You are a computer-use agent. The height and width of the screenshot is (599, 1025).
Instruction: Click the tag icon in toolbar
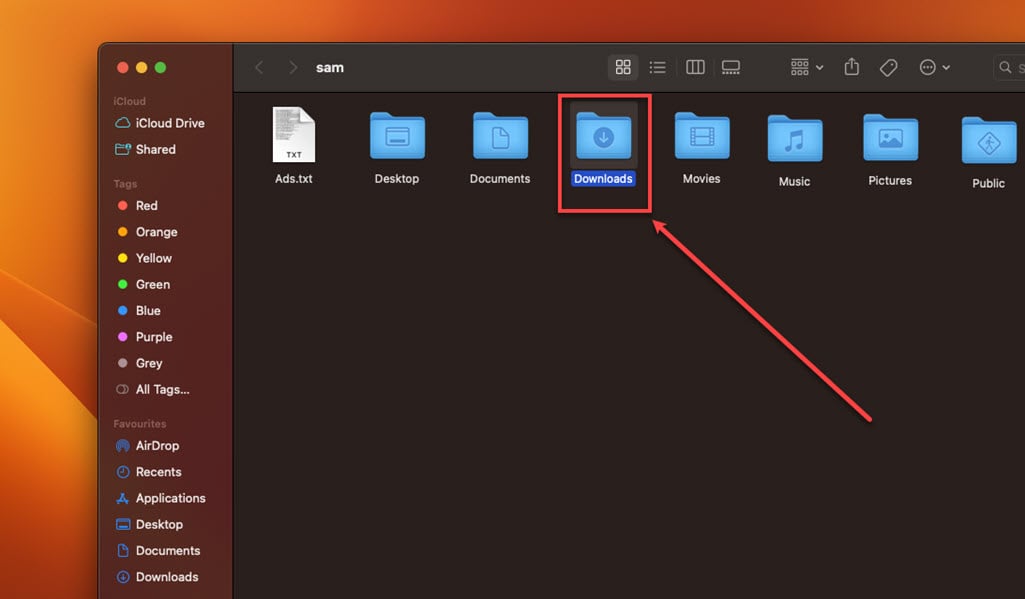tap(888, 67)
